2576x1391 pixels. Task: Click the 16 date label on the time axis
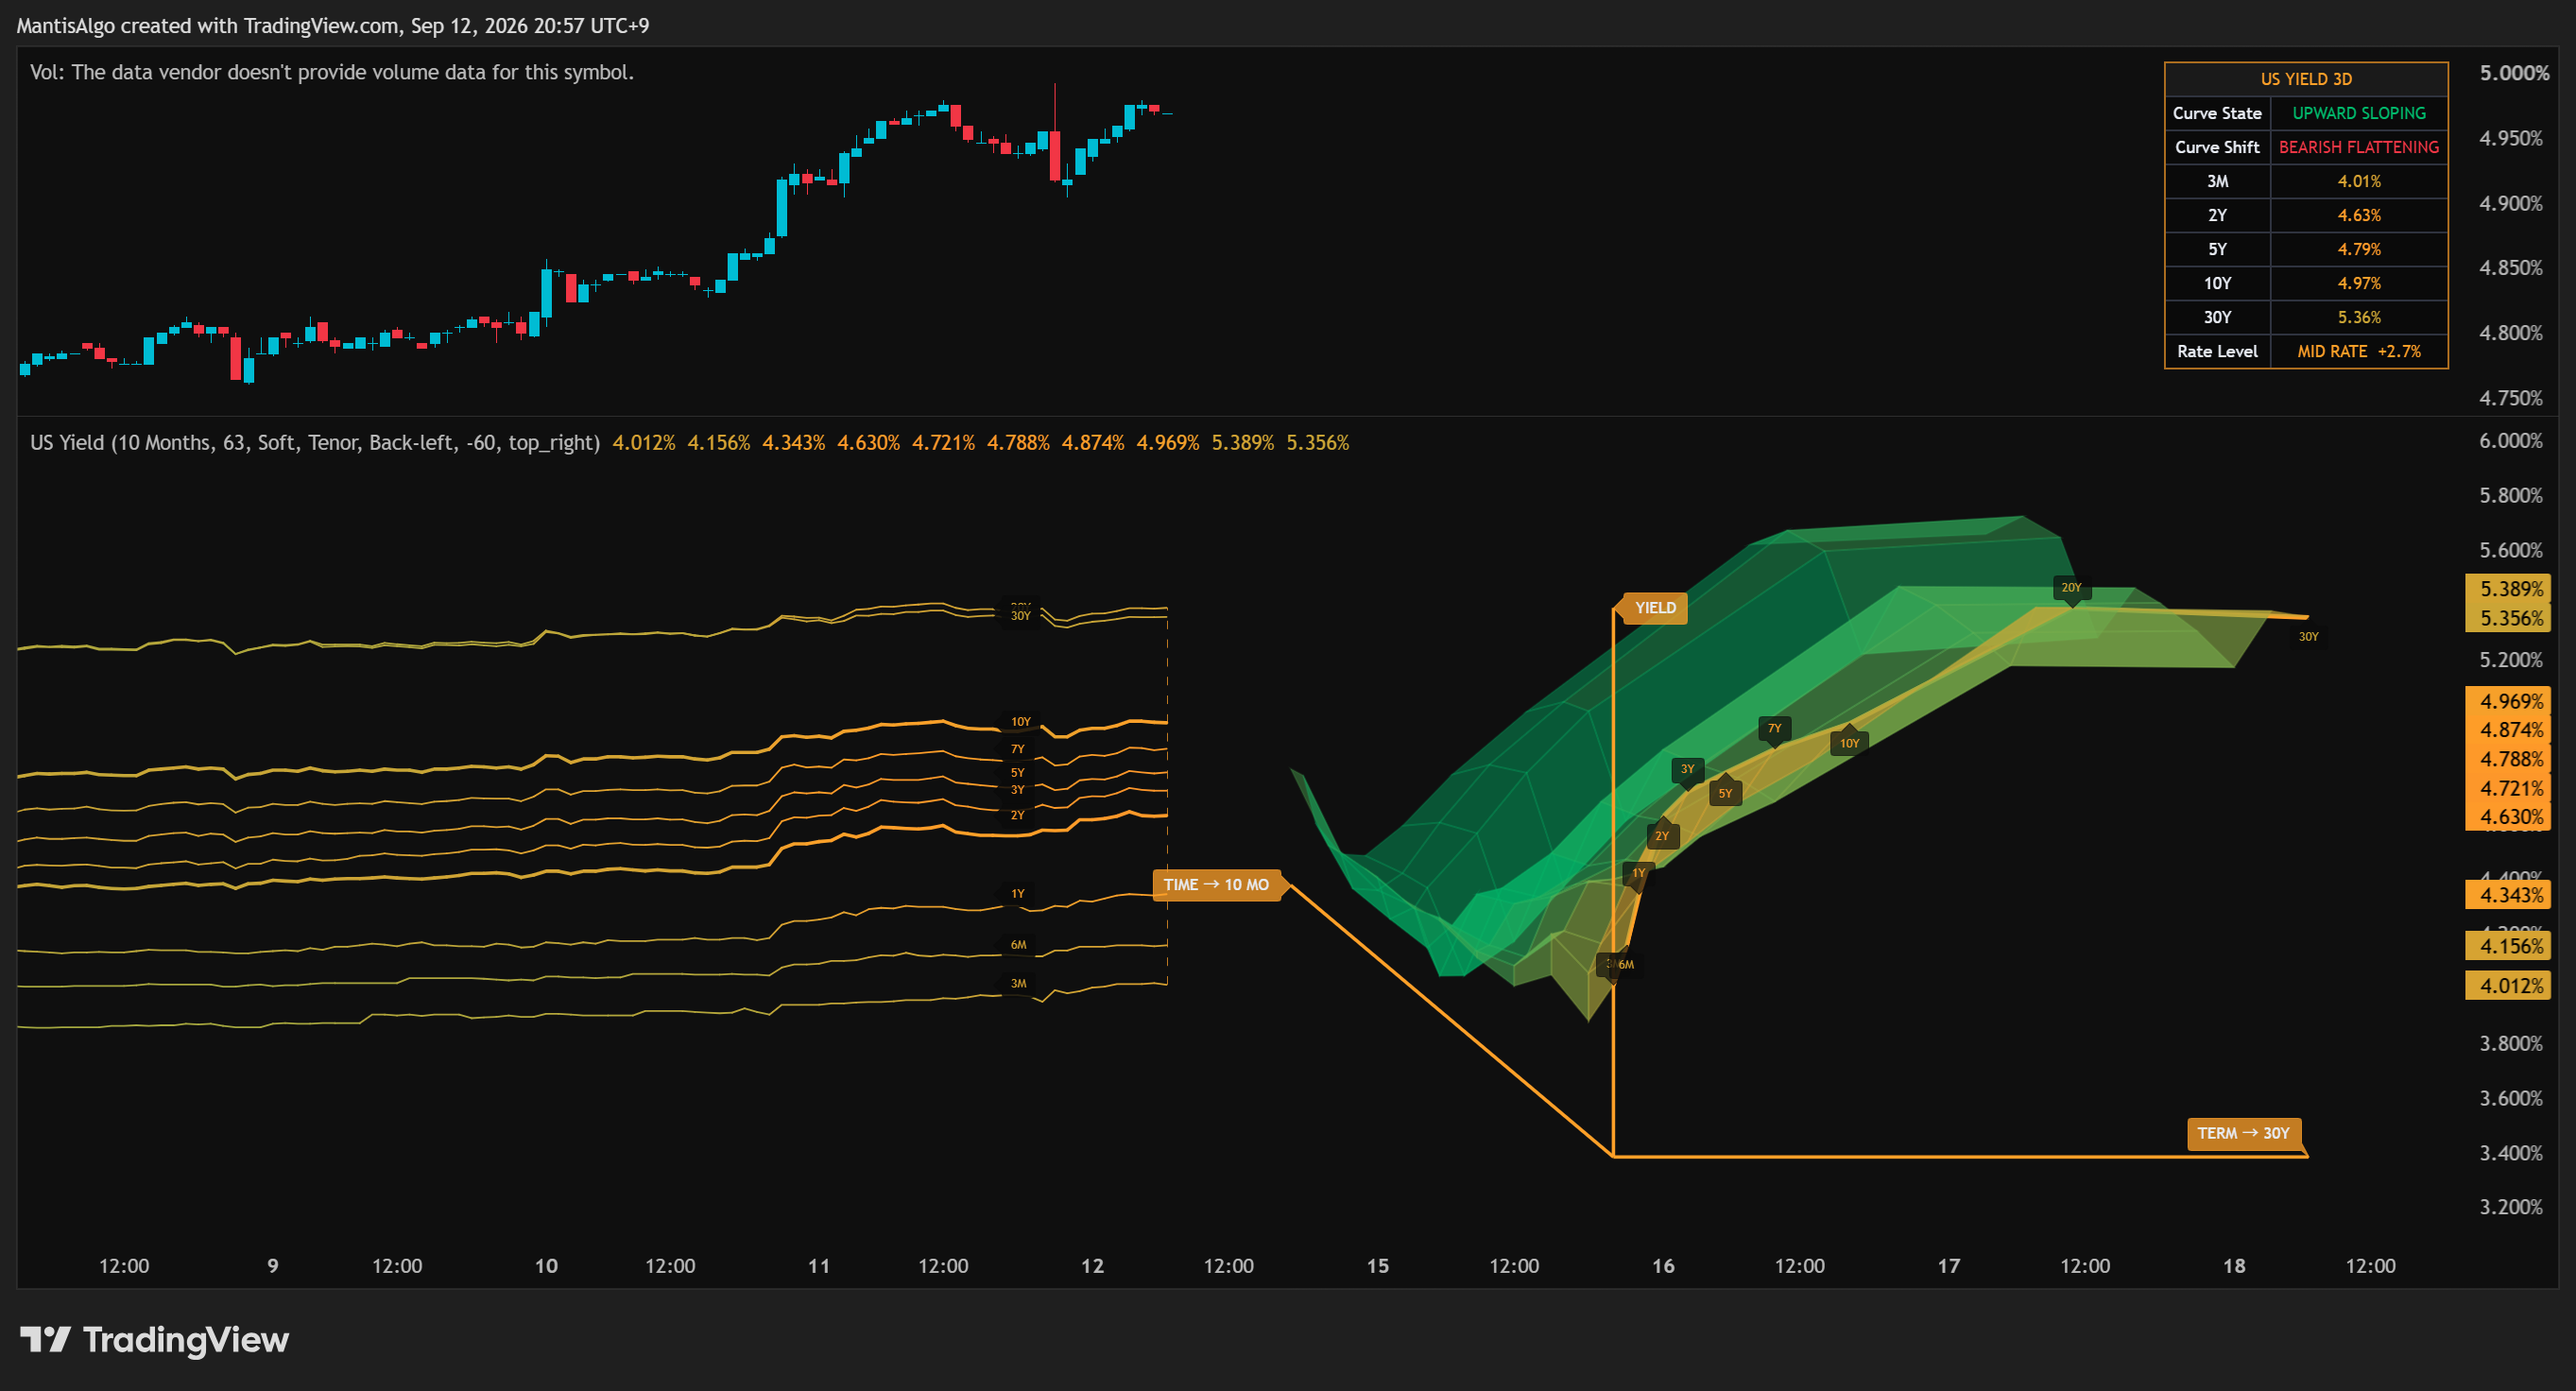coord(1663,1266)
